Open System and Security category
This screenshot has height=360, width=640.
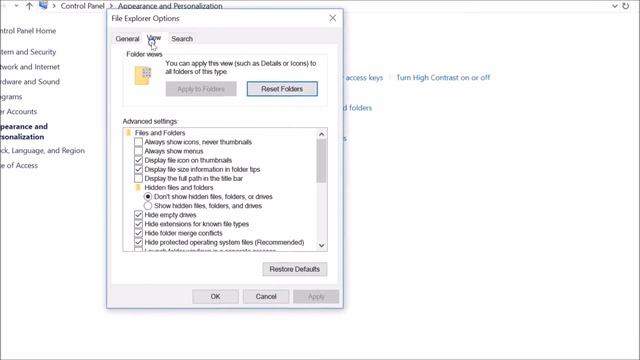coord(28,52)
